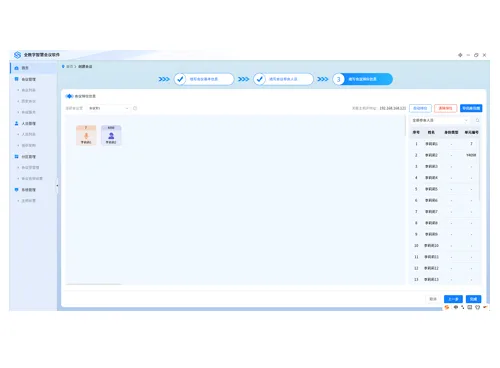This screenshot has height=368, width=500.
Task: Open the personnel list sidebar sub-item
Action: tap(29, 134)
